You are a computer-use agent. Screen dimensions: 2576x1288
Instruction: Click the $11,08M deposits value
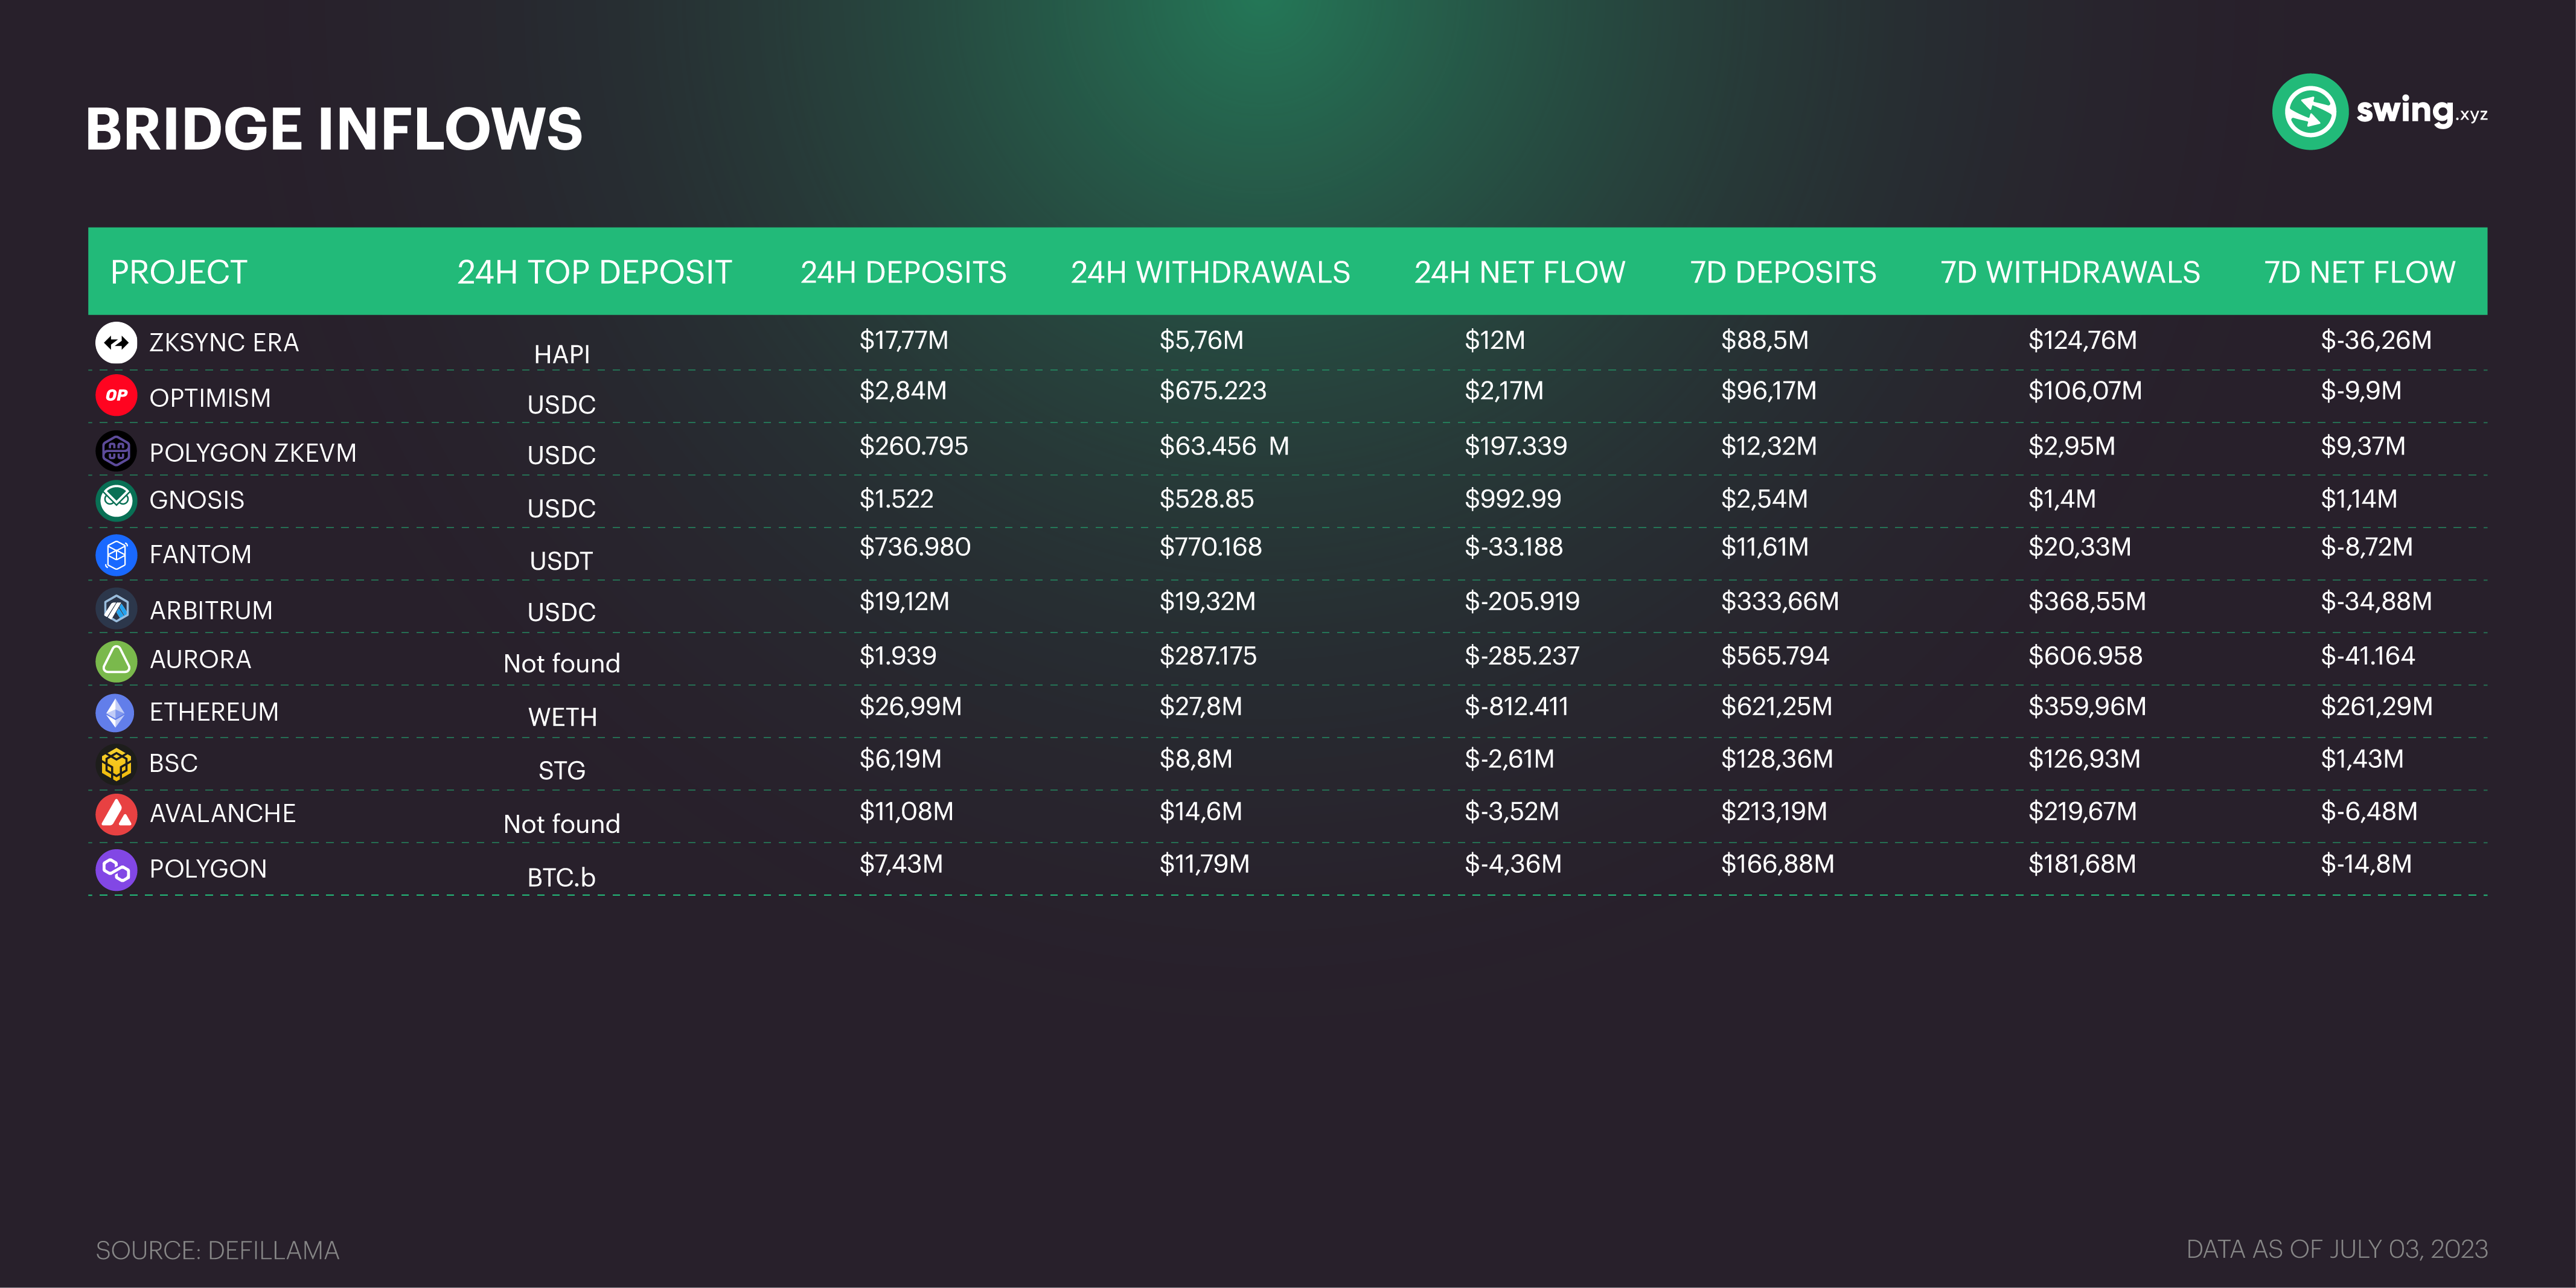point(907,811)
